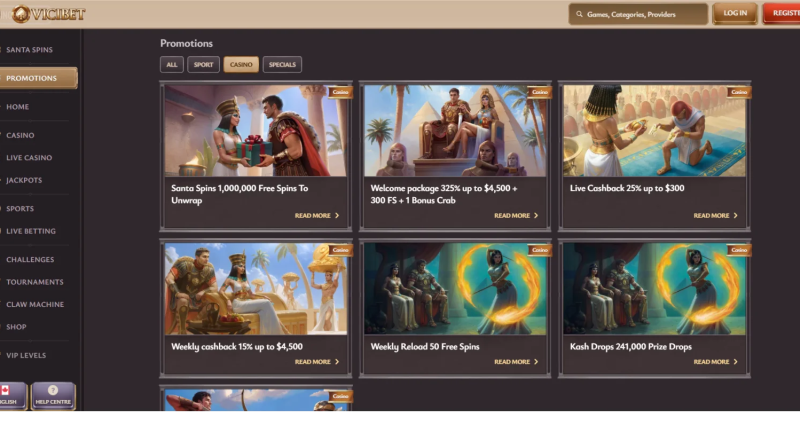Open the Casino sidebar item
The width and height of the screenshot is (800, 440).
coord(20,135)
